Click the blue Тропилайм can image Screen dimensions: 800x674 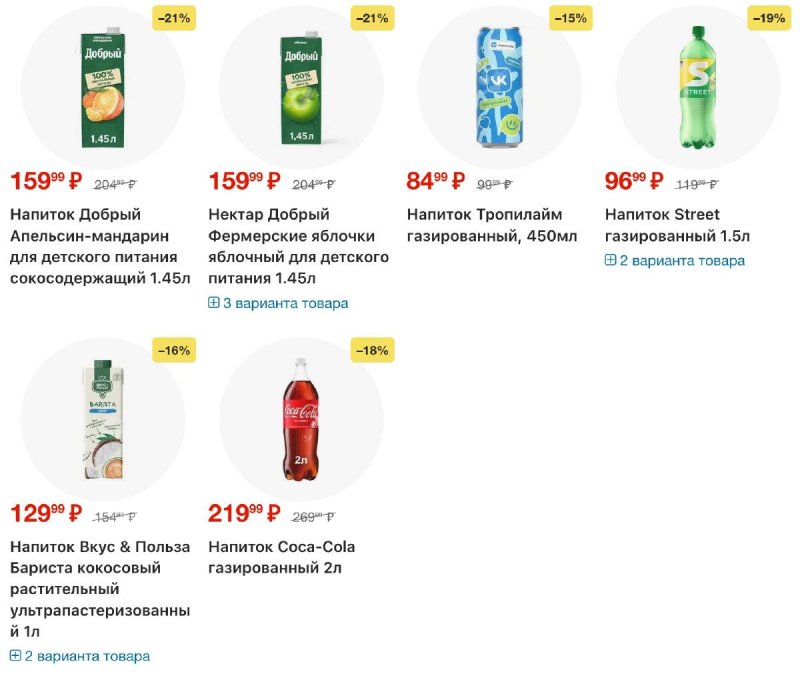pyautogui.click(x=499, y=86)
